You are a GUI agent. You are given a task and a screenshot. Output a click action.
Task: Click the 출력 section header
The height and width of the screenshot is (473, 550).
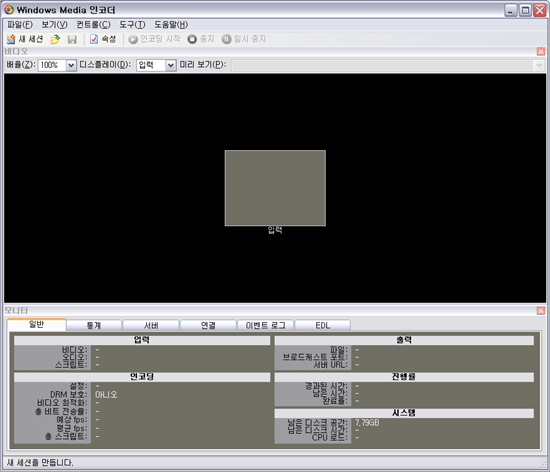click(x=404, y=340)
